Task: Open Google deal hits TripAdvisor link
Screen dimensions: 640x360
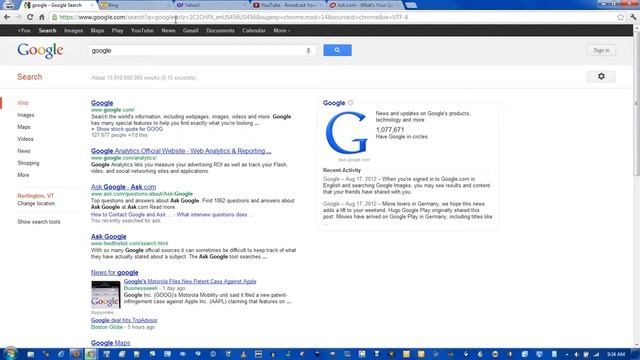Action: coord(124,320)
